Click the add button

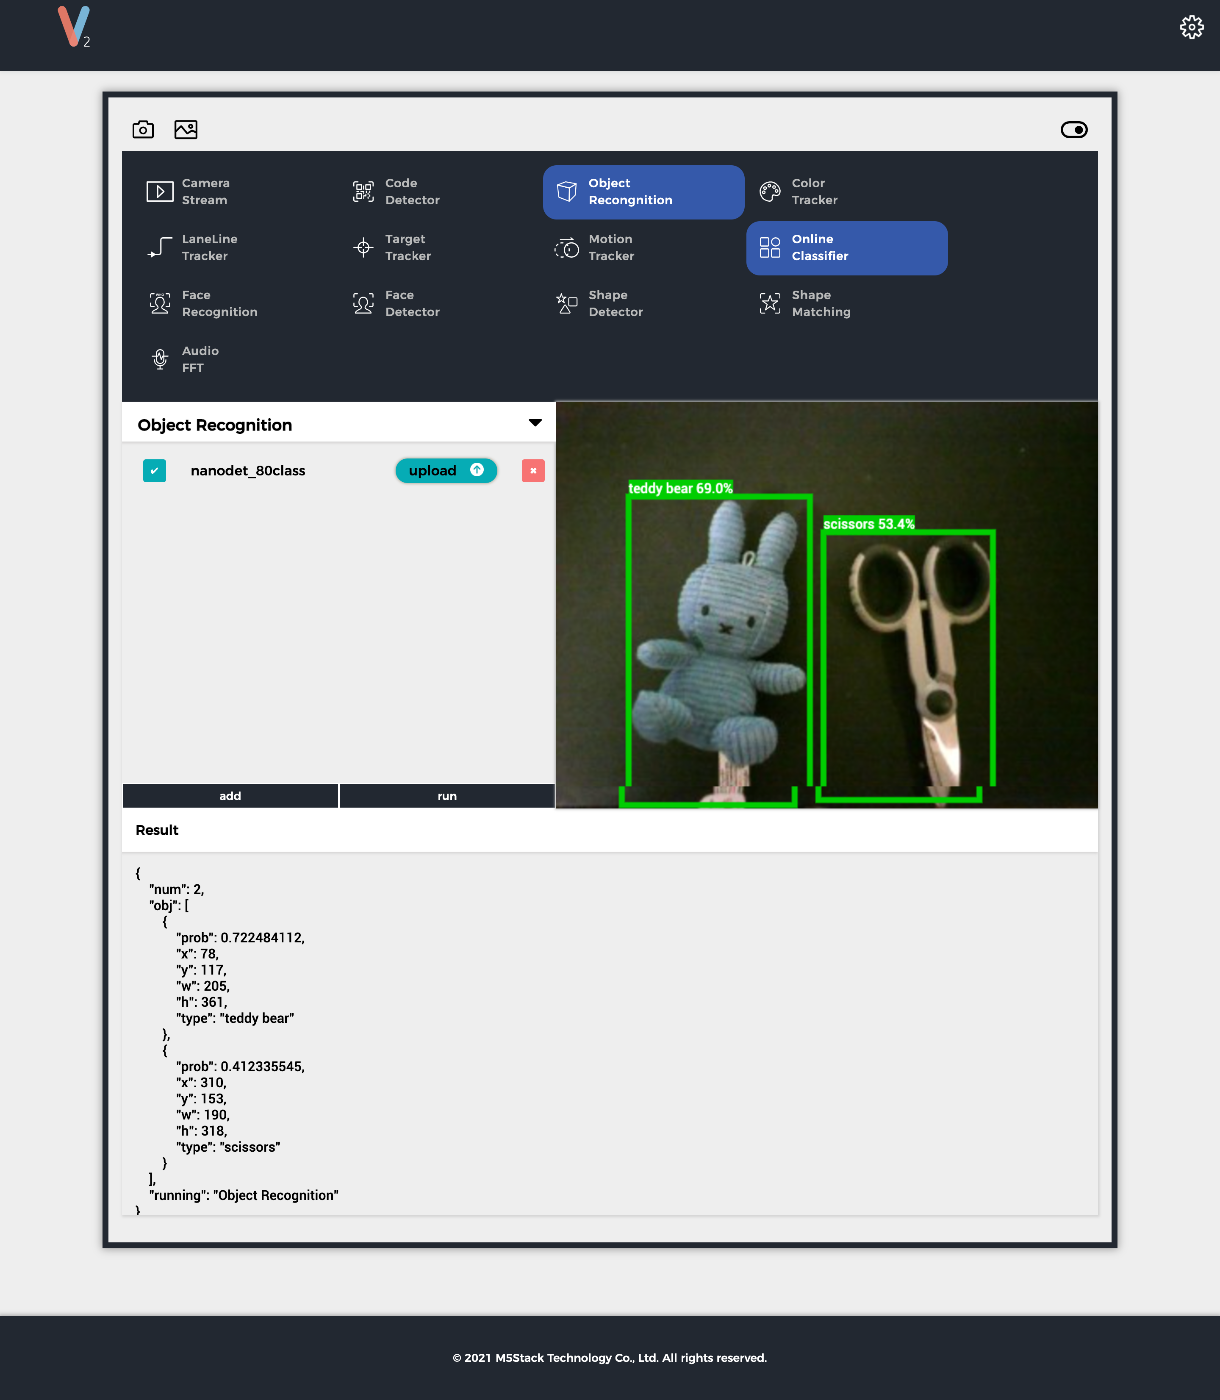tap(230, 796)
